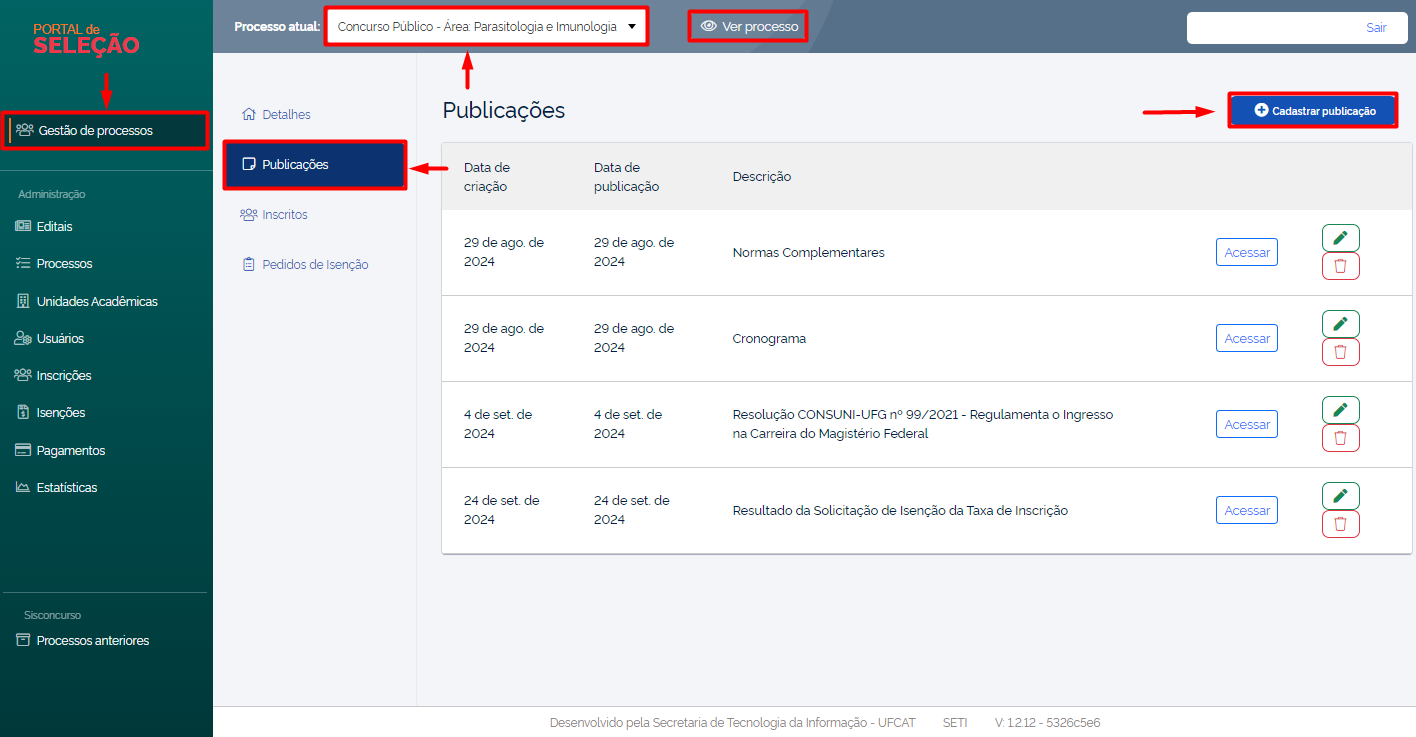Access the Normas Complementares publication
Screen dimensions: 1416x737
pyautogui.click(x=1247, y=252)
